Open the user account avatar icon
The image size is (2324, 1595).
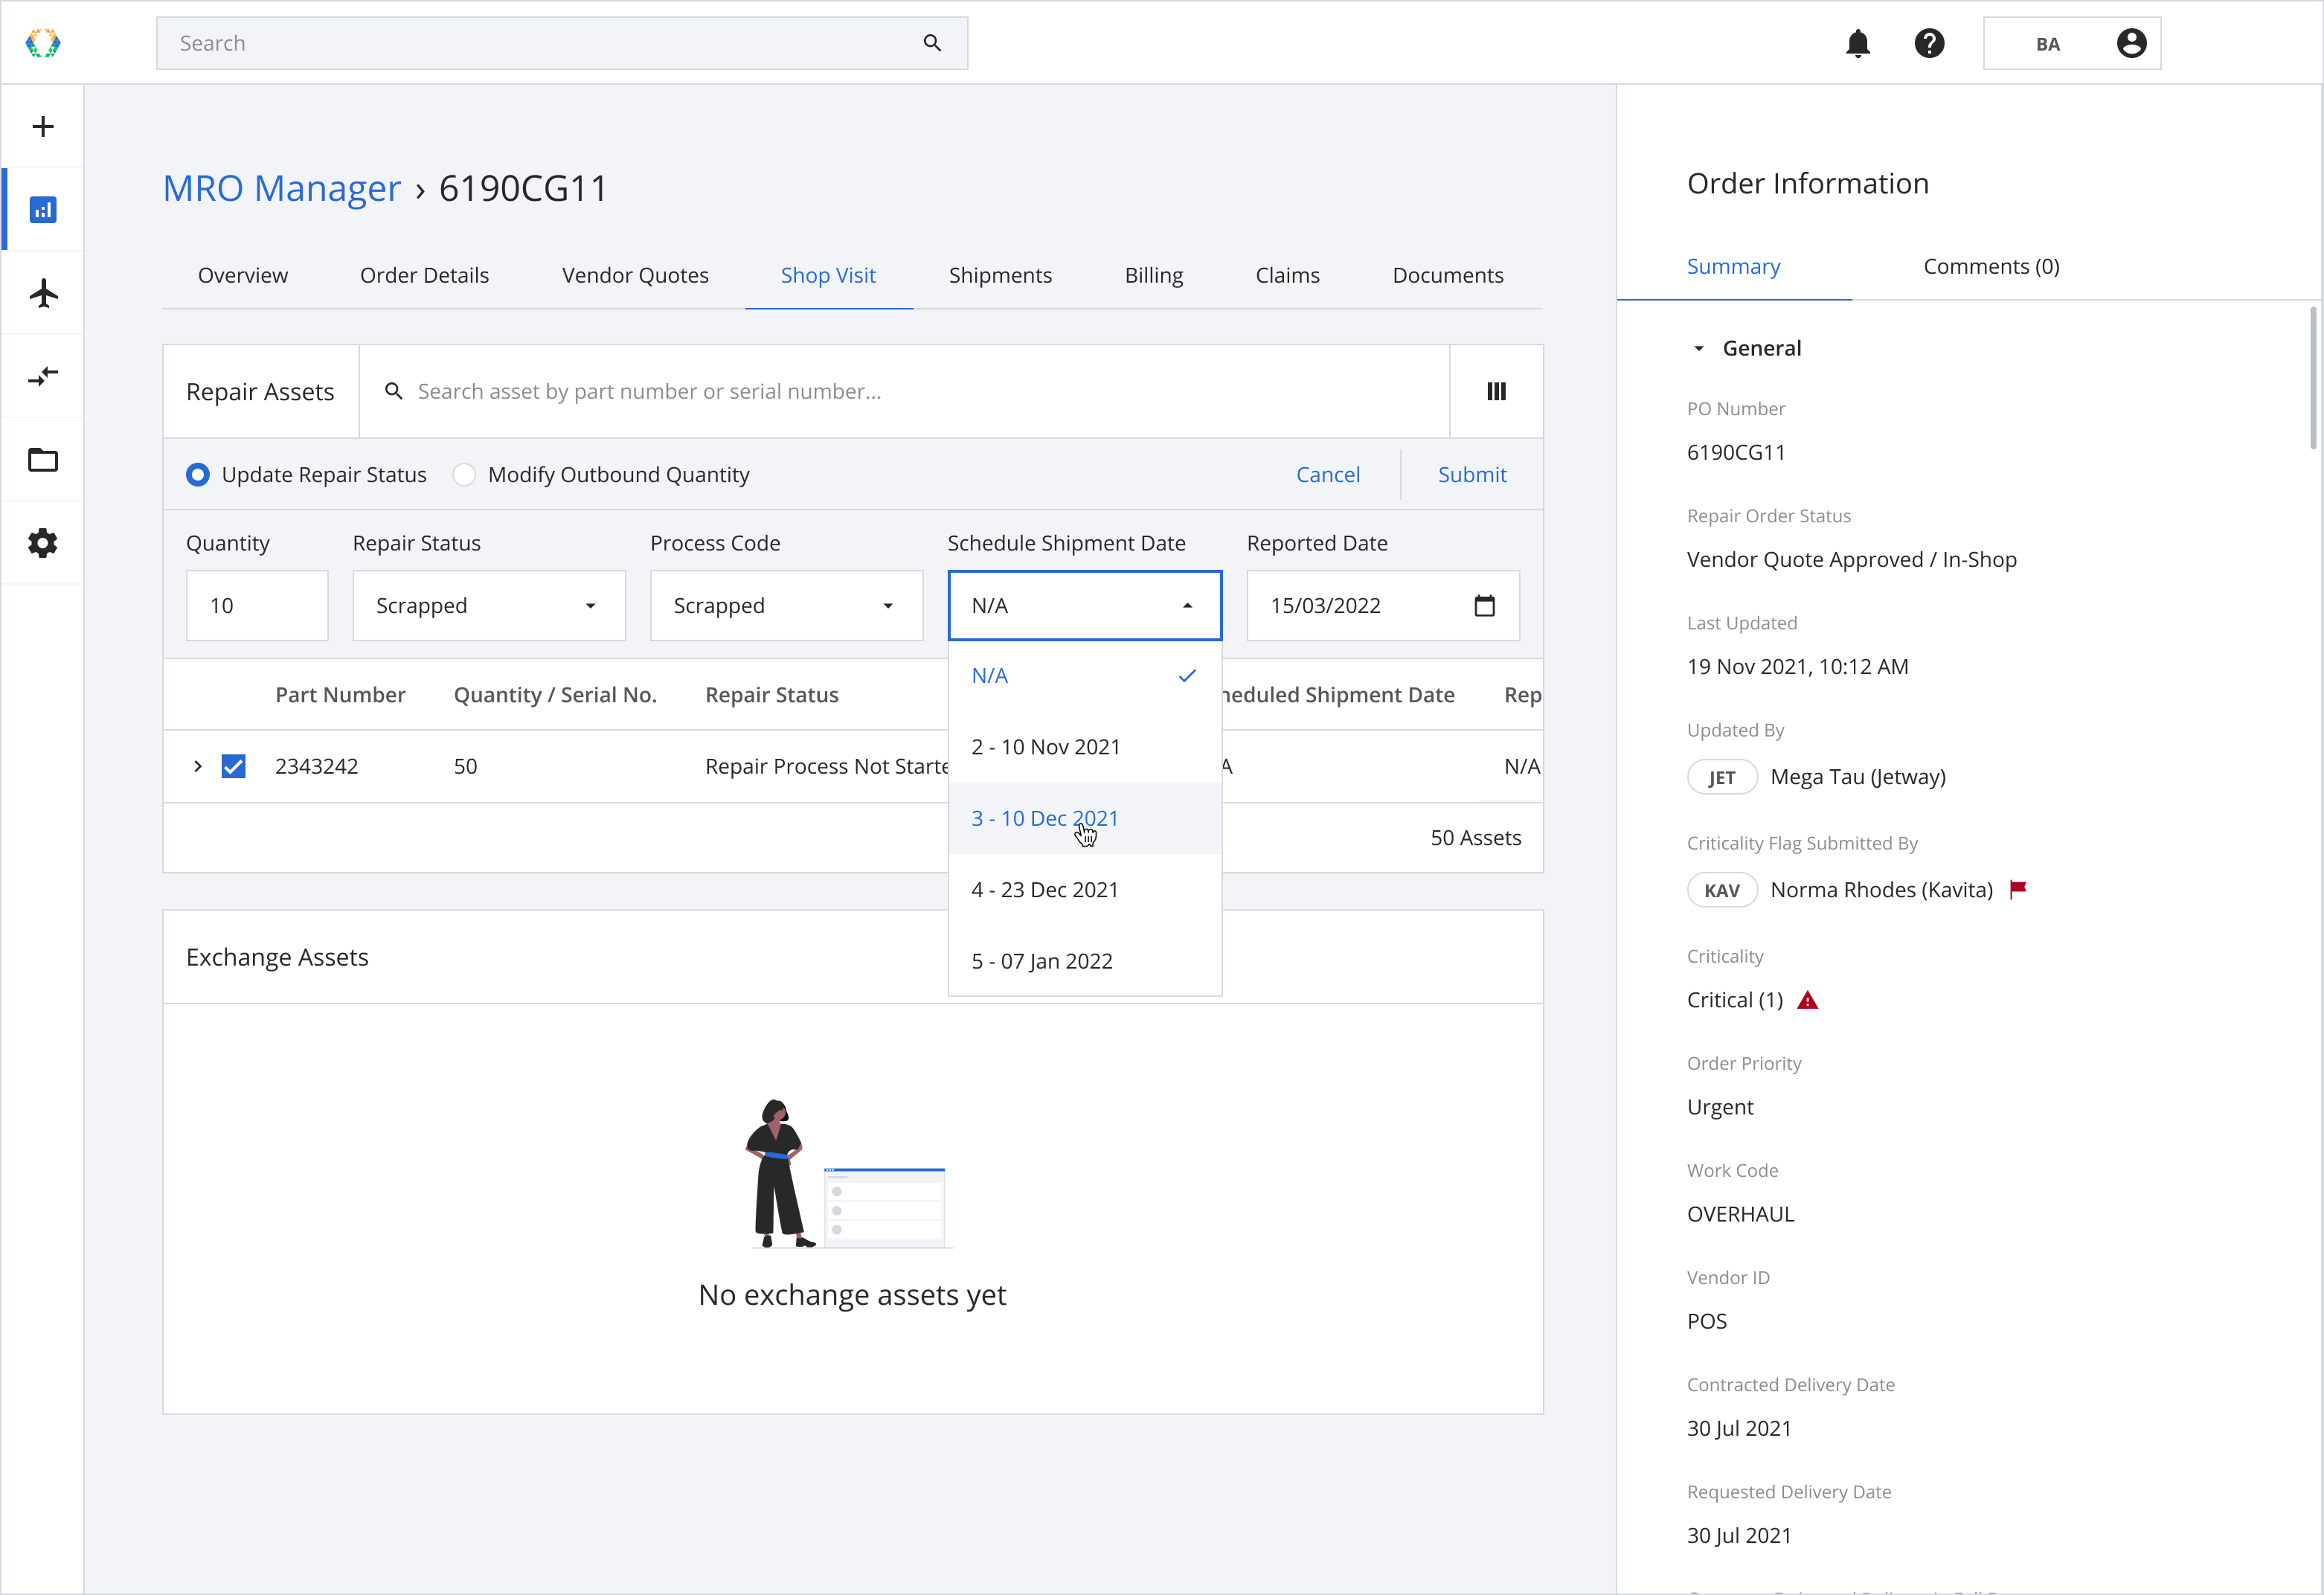pyautogui.click(x=2131, y=43)
